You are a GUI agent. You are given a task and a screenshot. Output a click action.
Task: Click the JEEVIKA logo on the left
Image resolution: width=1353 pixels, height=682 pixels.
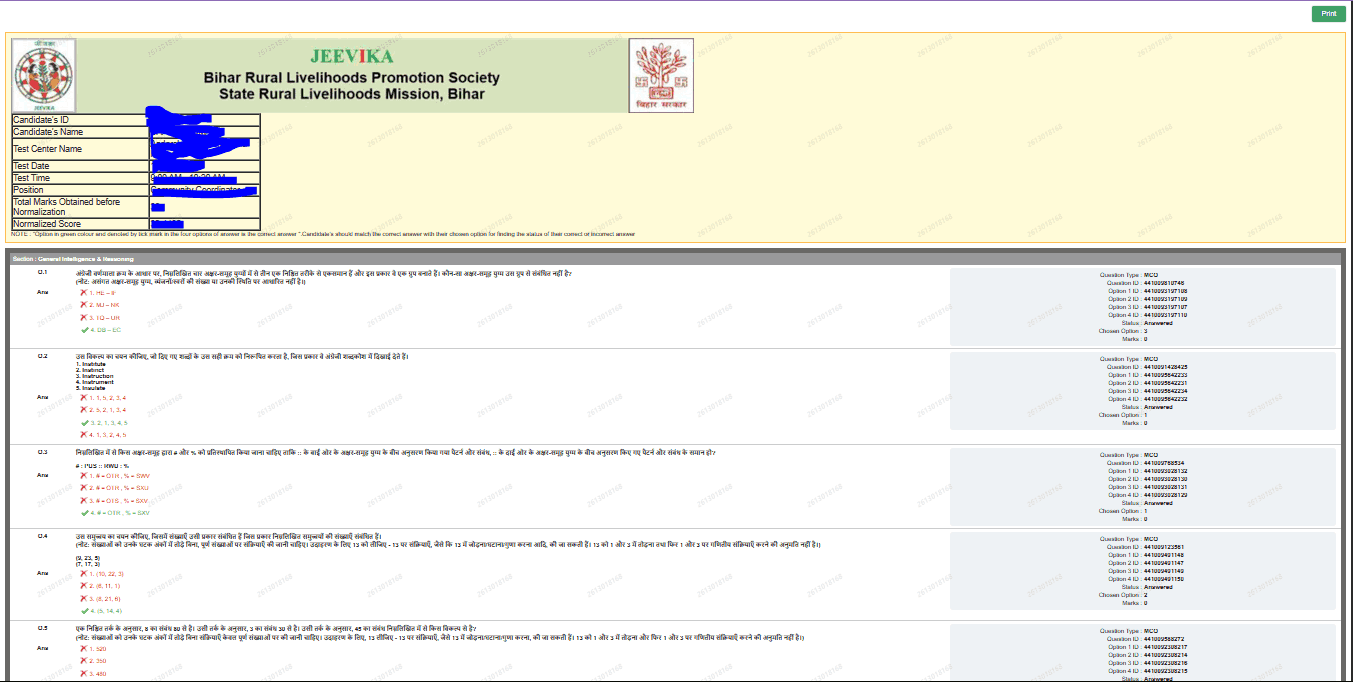pyautogui.click(x=42, y=75)
